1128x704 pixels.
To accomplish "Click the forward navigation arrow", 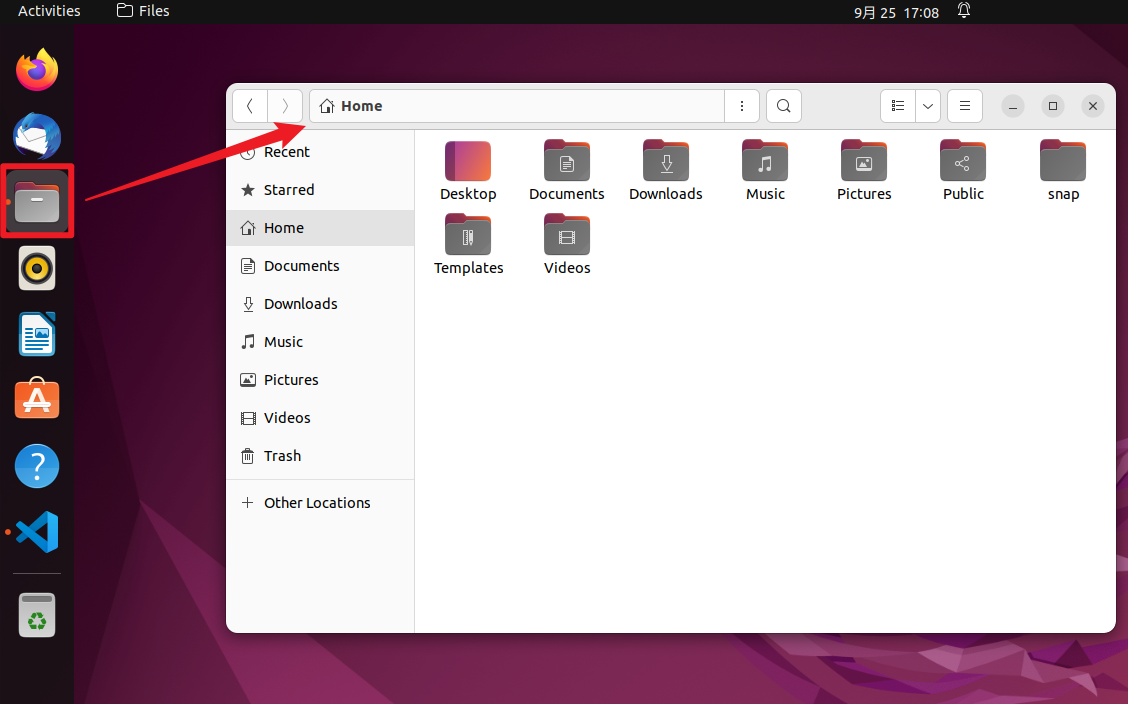I will coord(285,106).
